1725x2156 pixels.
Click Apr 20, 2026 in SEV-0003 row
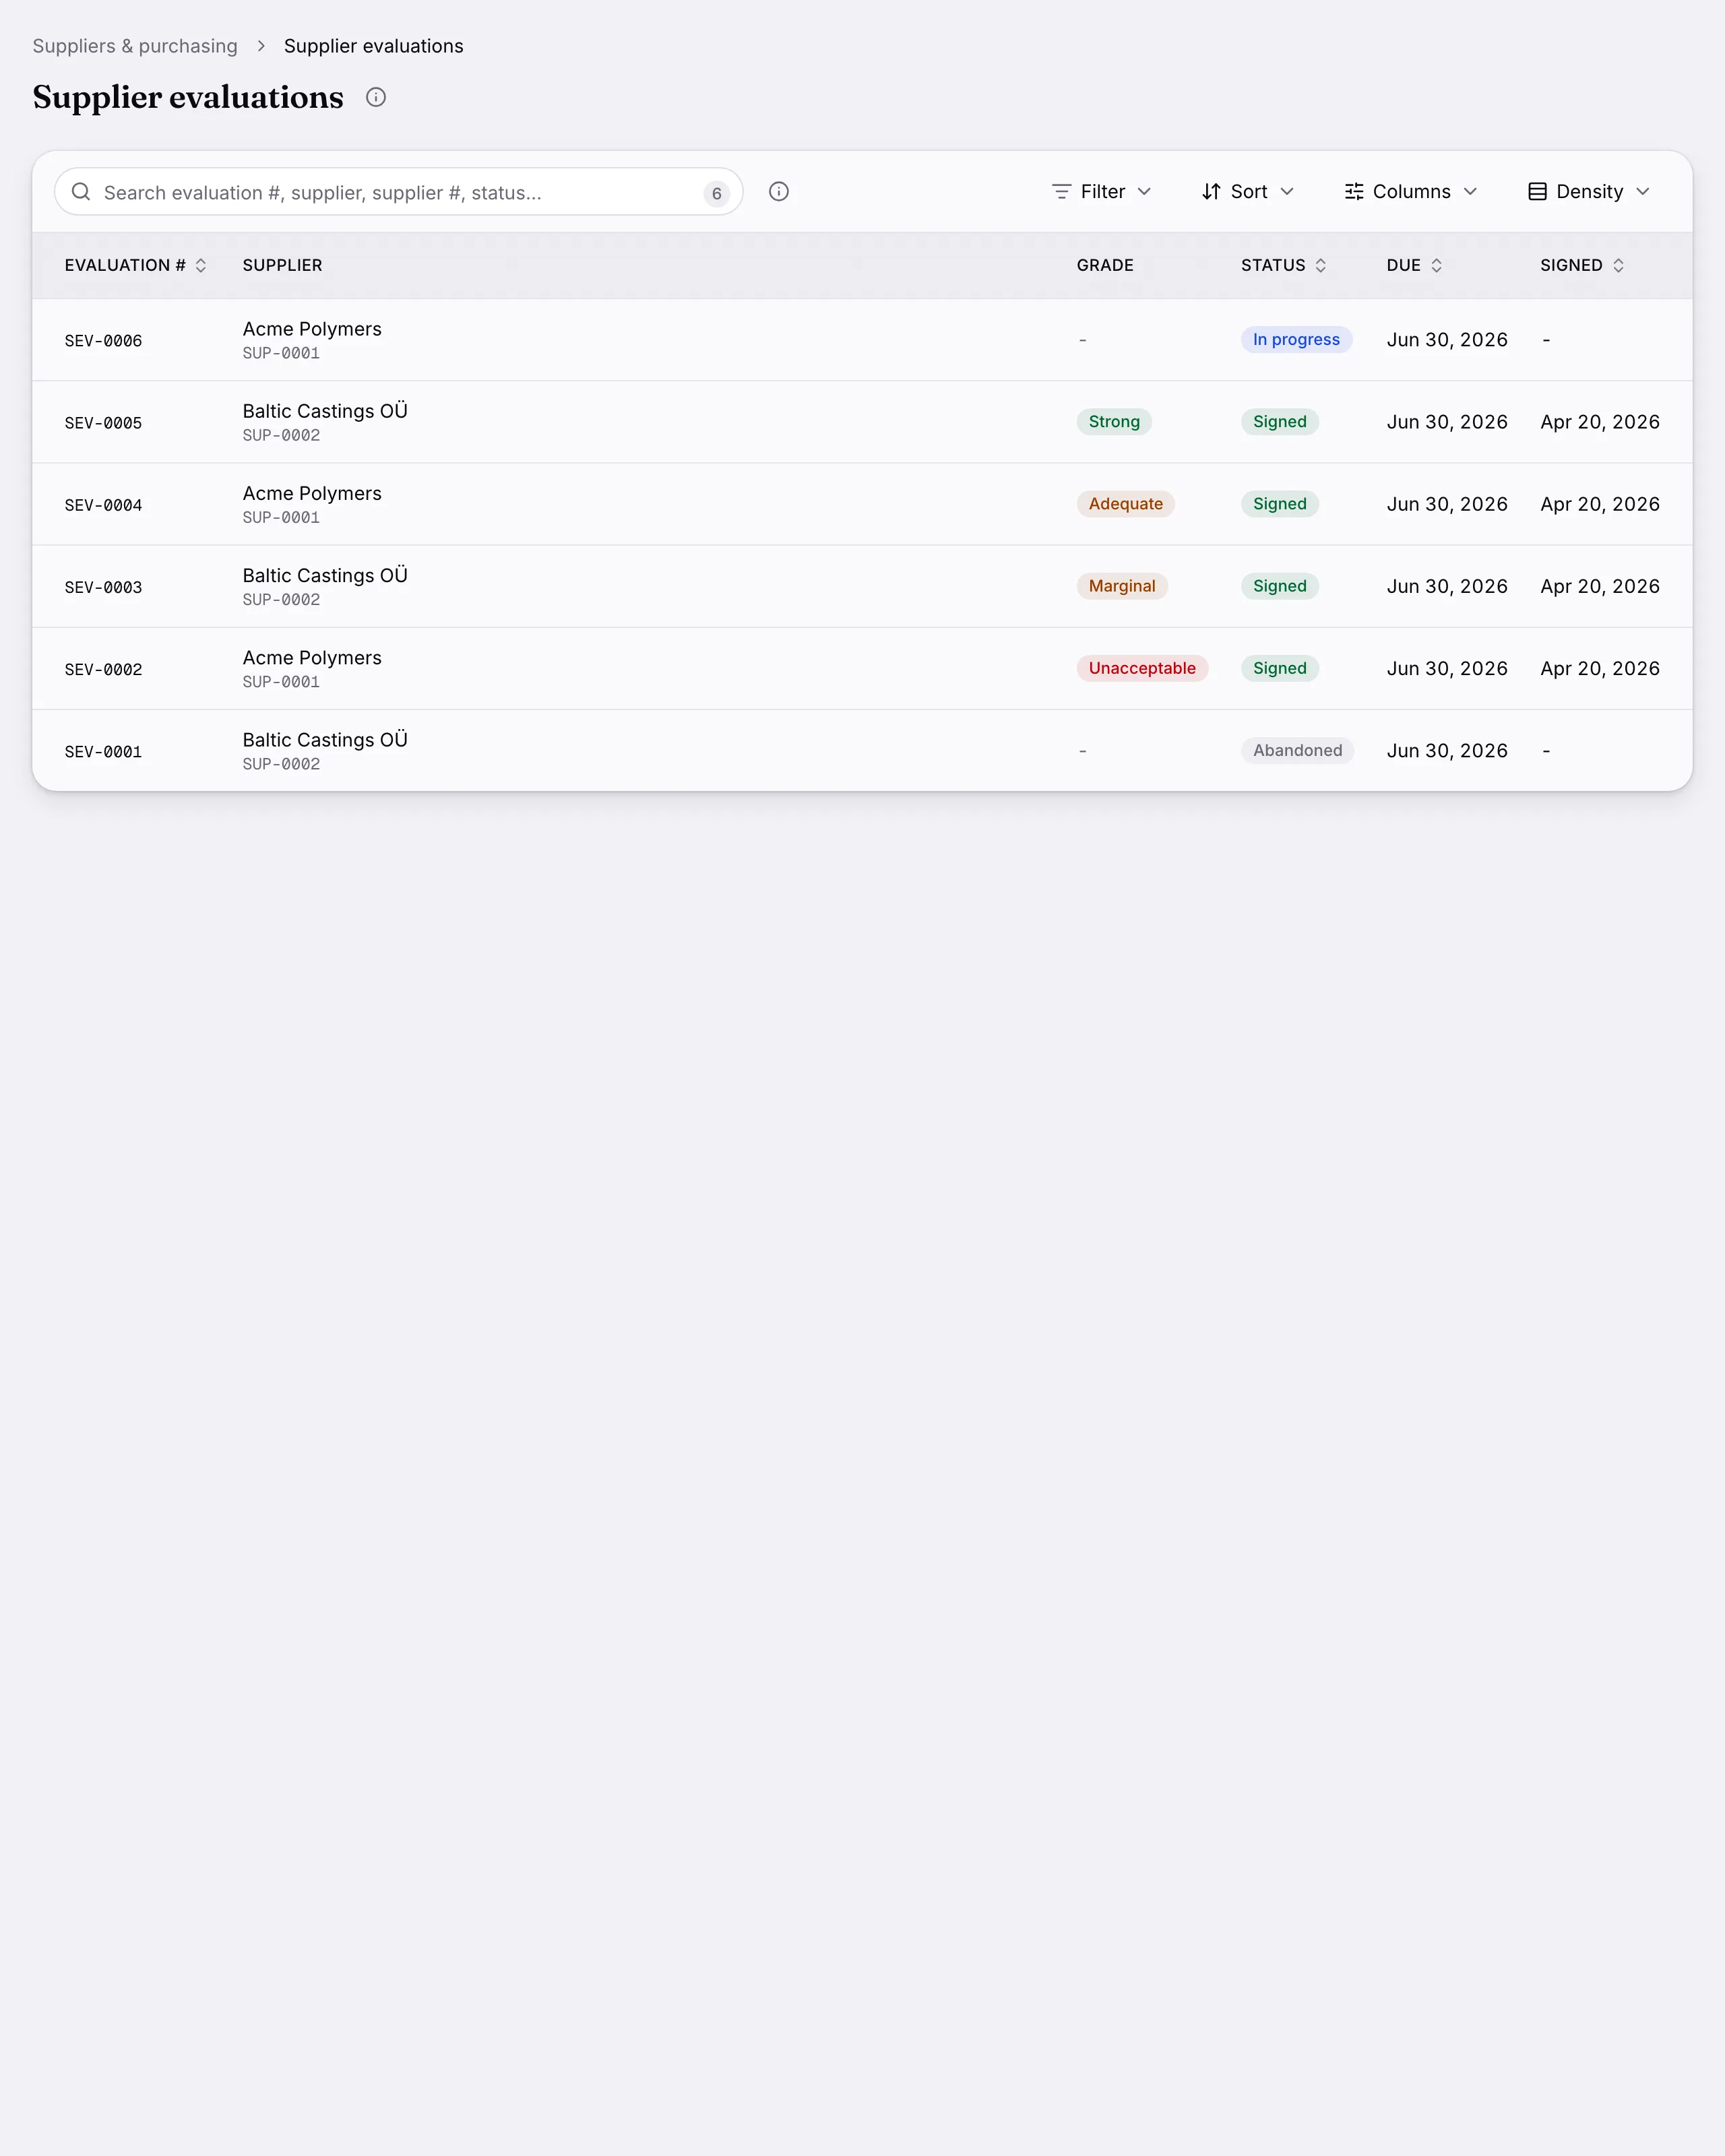(1600, 586)
